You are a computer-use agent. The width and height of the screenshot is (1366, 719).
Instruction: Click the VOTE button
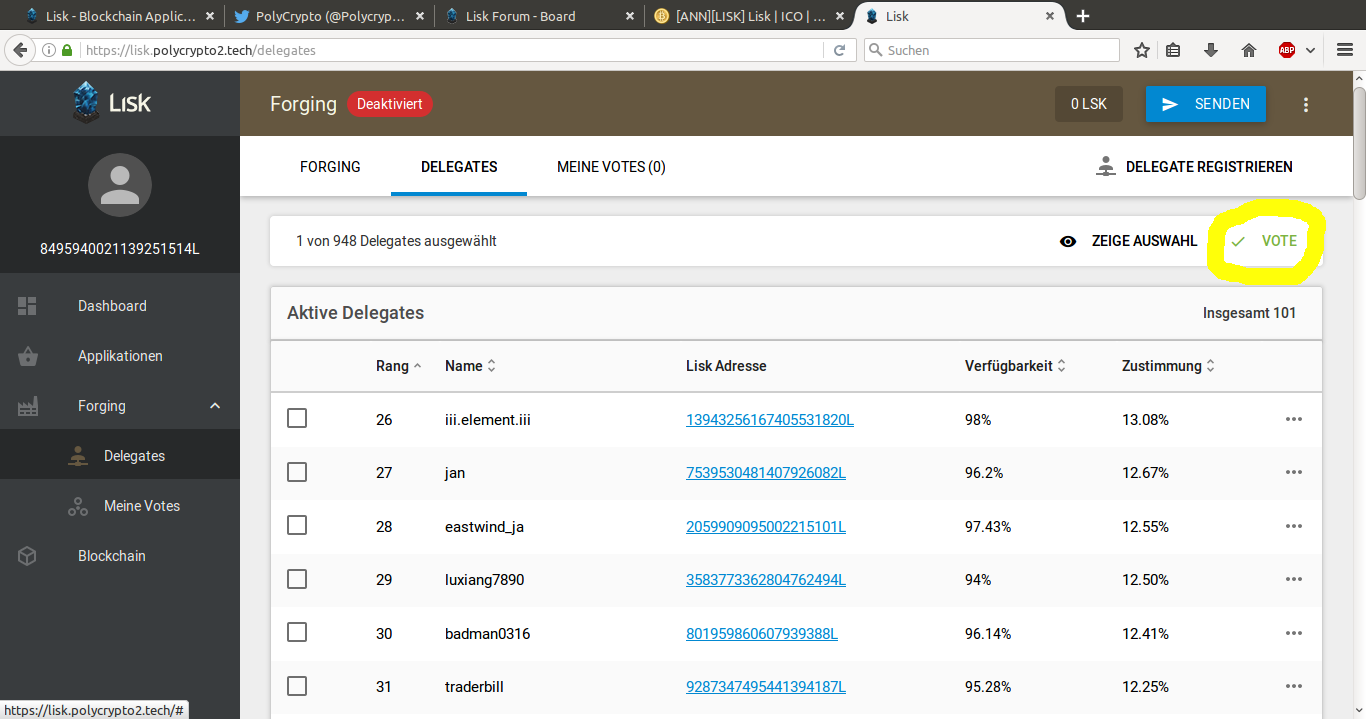click(x=1264, y=241)
